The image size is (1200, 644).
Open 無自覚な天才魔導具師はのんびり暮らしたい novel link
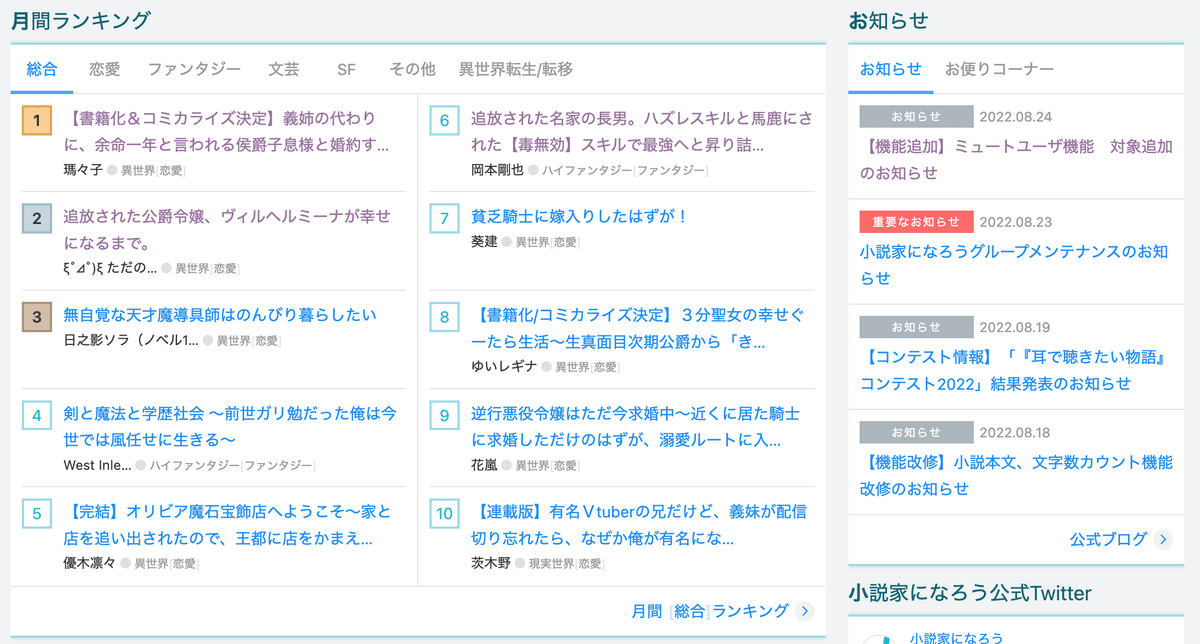(220, 315)
